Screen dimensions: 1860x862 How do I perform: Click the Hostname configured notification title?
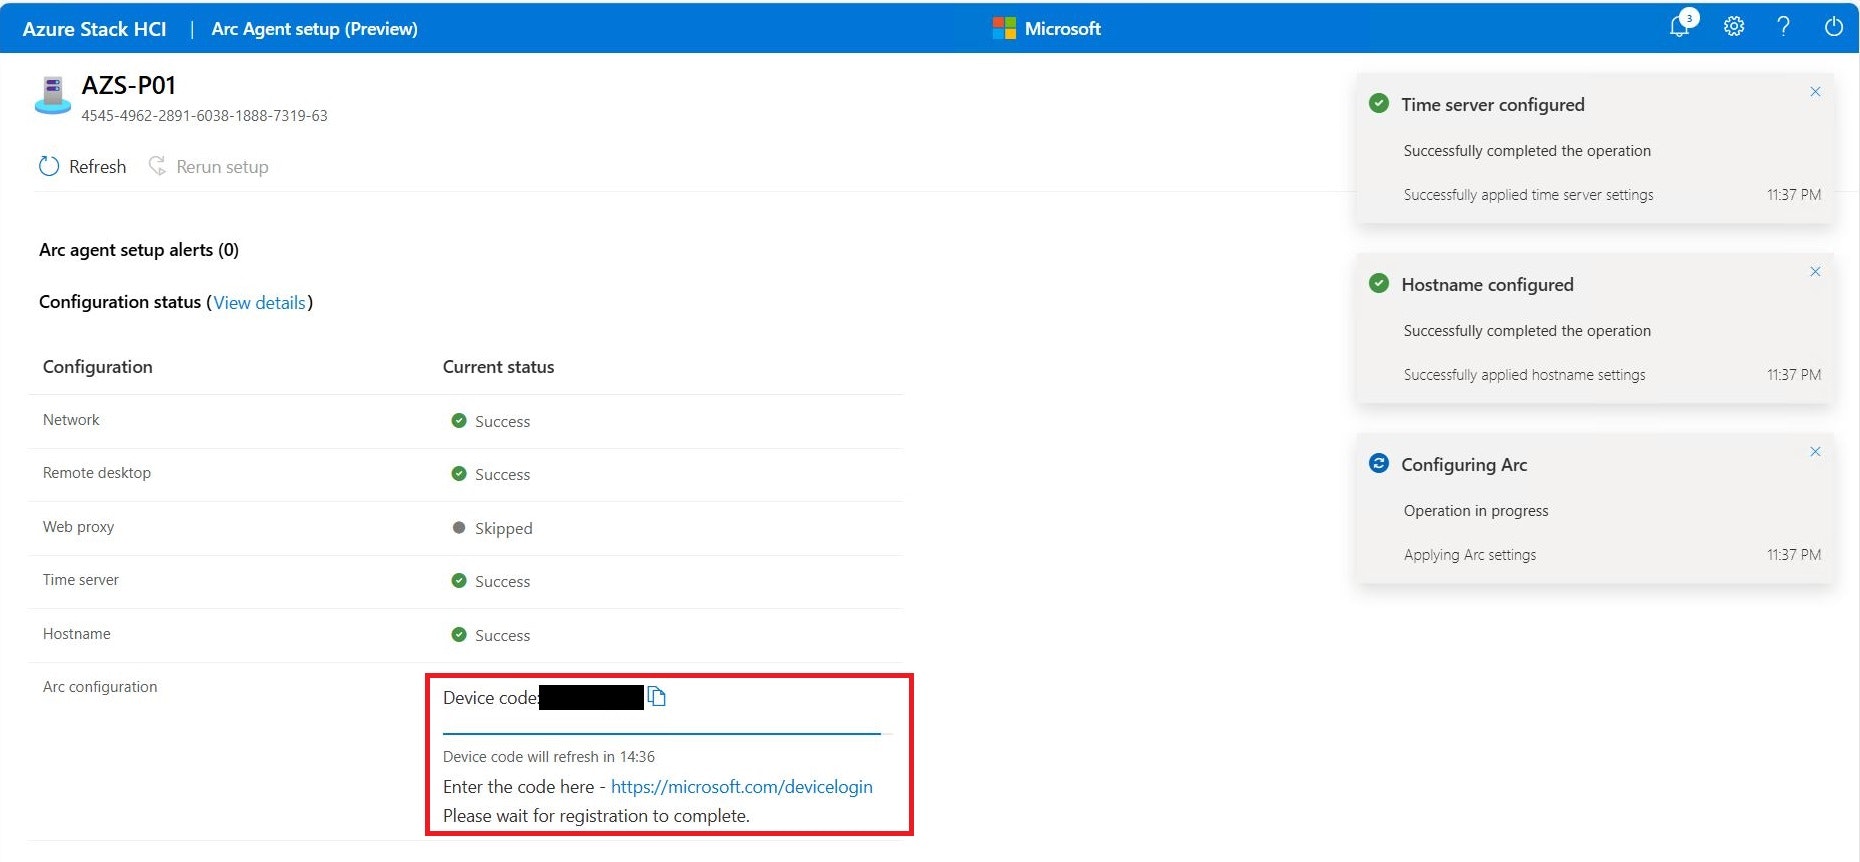(x=1487, y=285)
